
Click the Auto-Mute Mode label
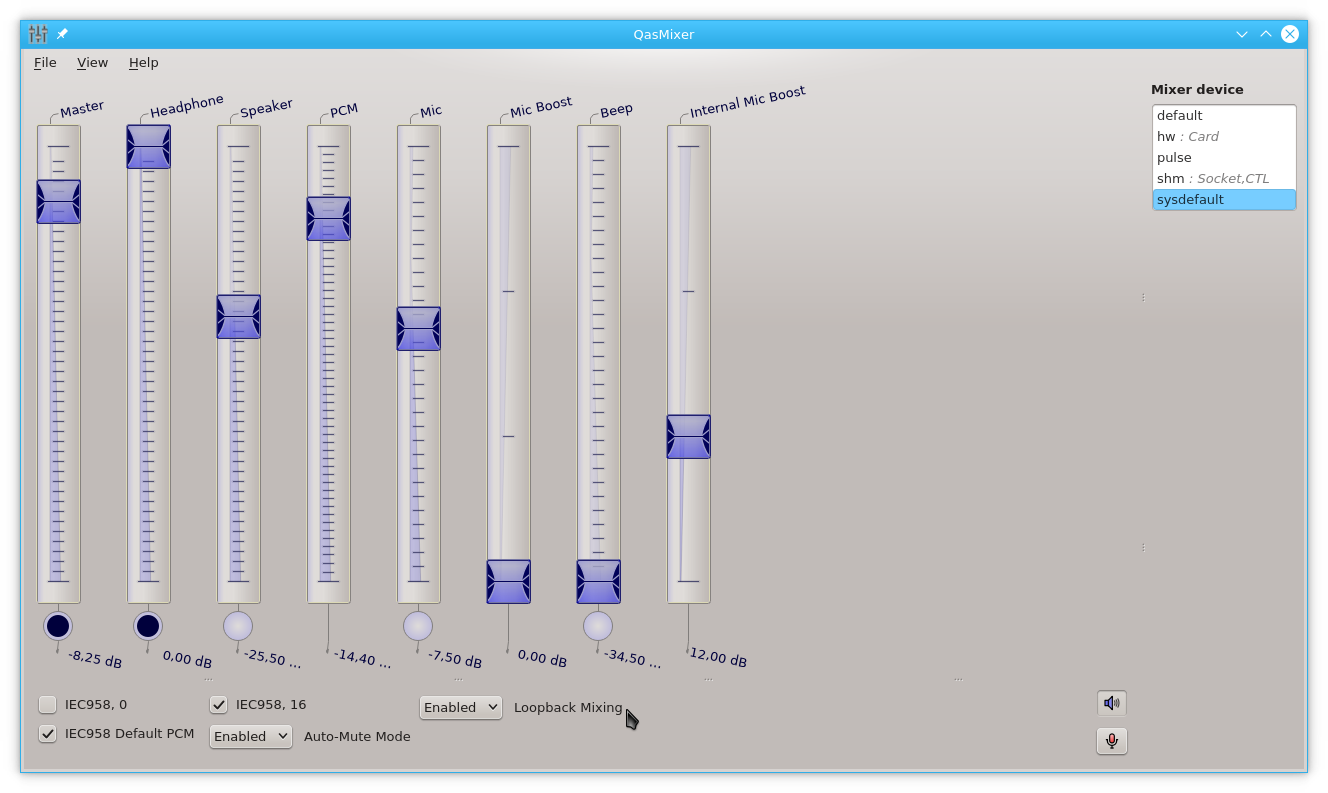(357, 736)
